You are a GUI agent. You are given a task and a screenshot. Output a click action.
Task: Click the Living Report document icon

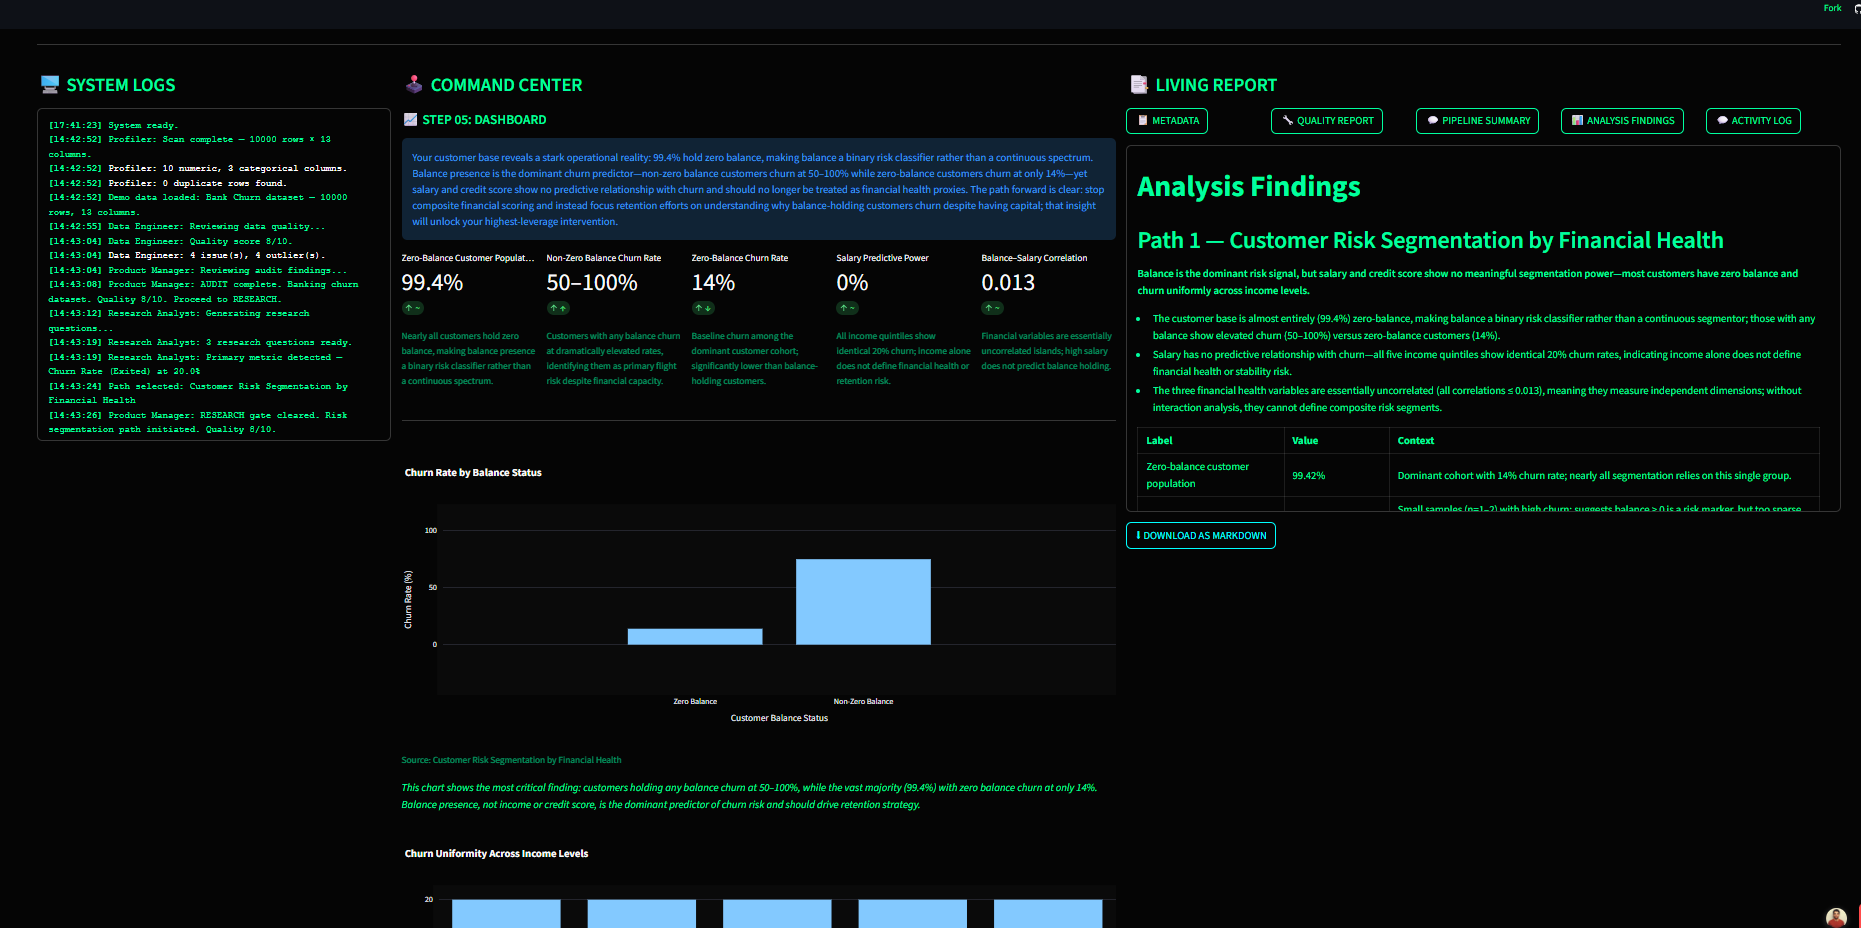1139,85
